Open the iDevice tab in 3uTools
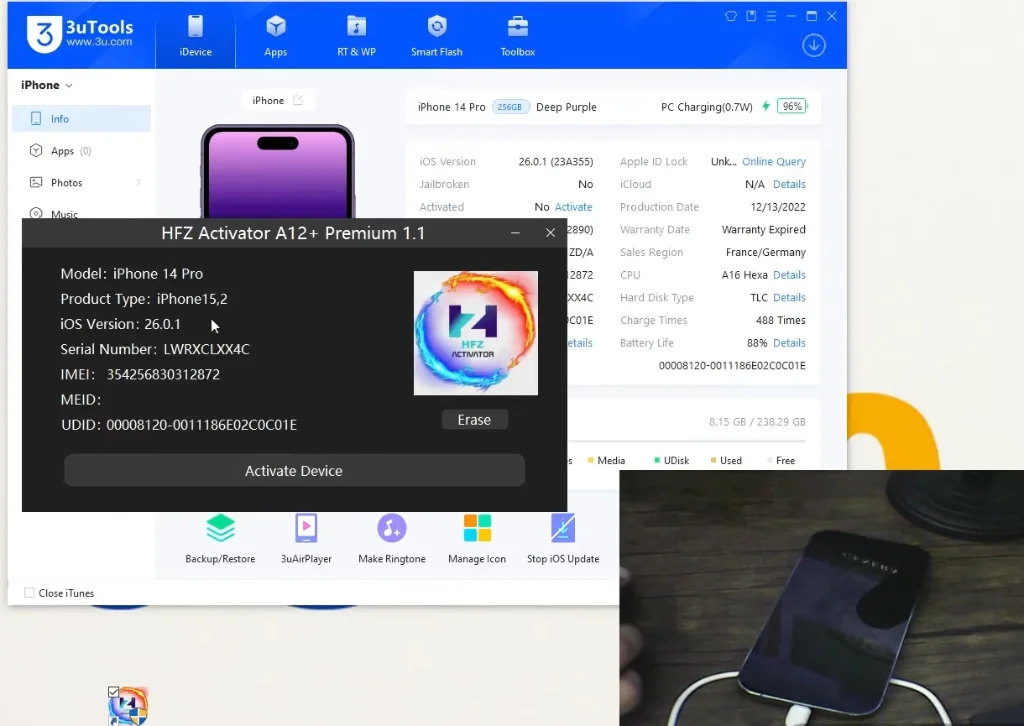Image resolution: width=1024 pixels, height=726 pixels. point(195,37)
